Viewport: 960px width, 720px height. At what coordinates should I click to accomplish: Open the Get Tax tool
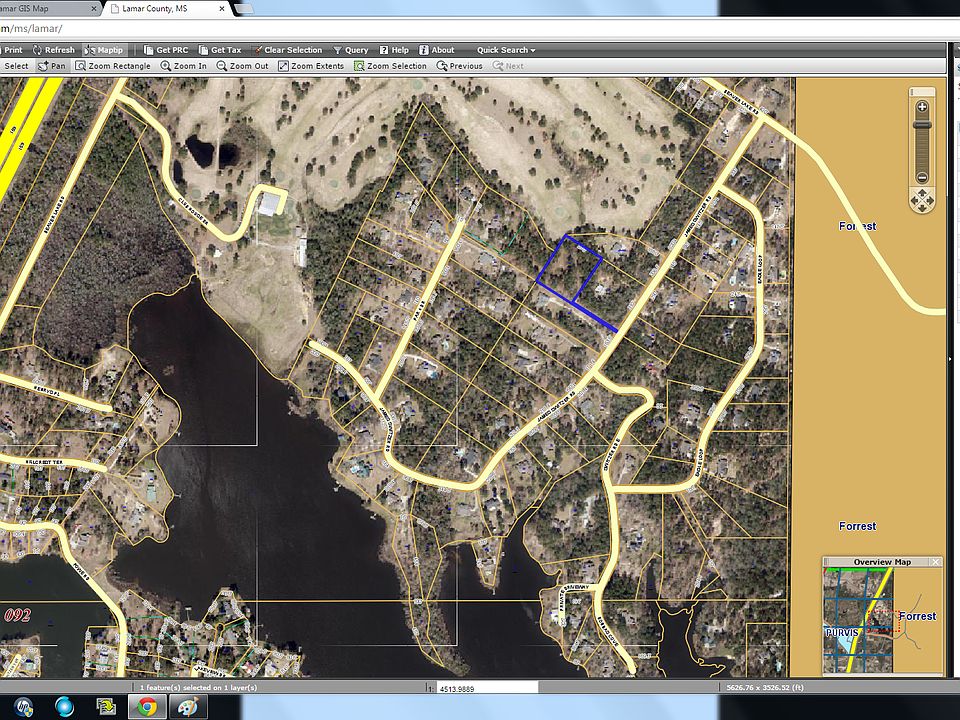point(219,50)
